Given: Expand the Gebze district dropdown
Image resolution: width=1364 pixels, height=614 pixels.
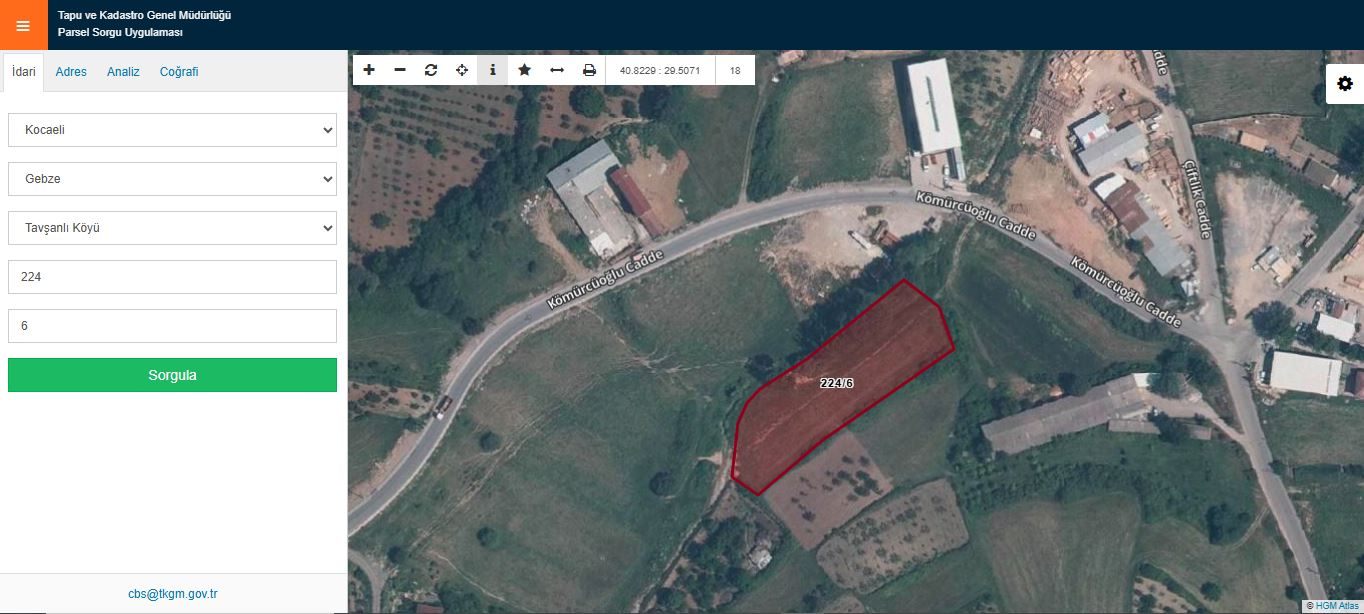Looking at the screenshot, I should (x=172, y=179).
